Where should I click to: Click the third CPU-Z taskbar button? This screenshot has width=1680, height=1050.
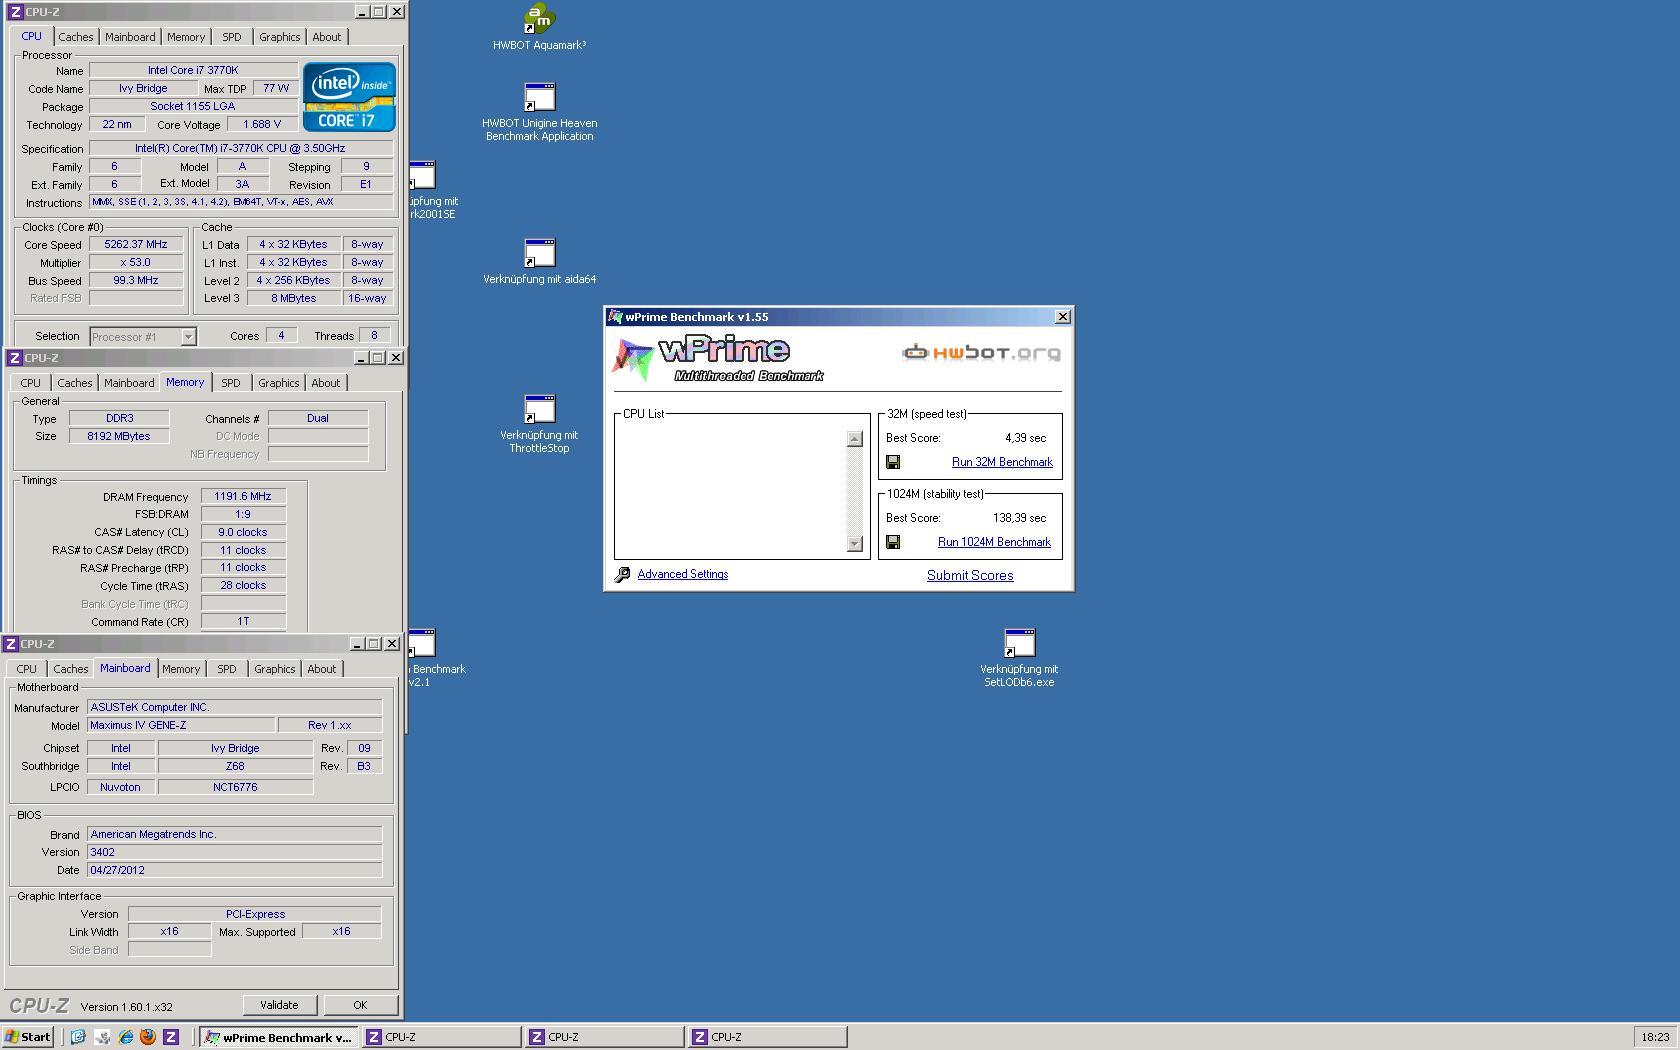(767, 1037)
